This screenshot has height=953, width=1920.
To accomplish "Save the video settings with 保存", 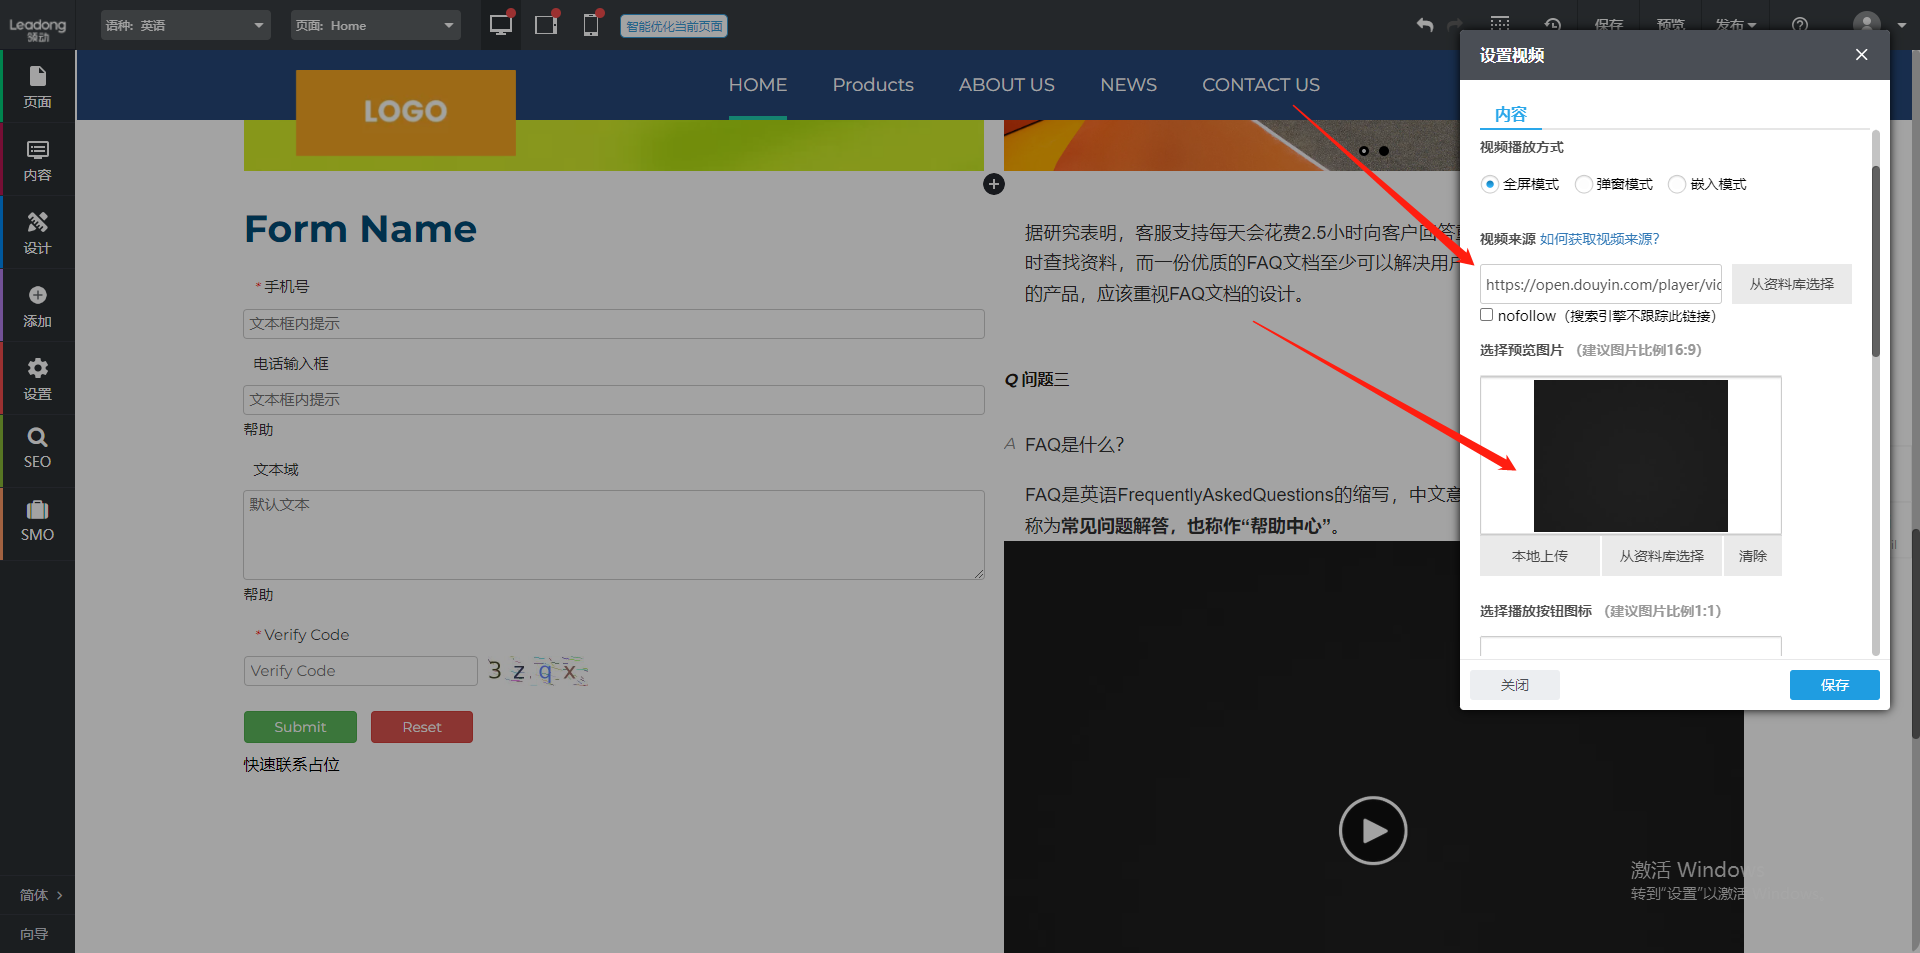I will 1834,685.
